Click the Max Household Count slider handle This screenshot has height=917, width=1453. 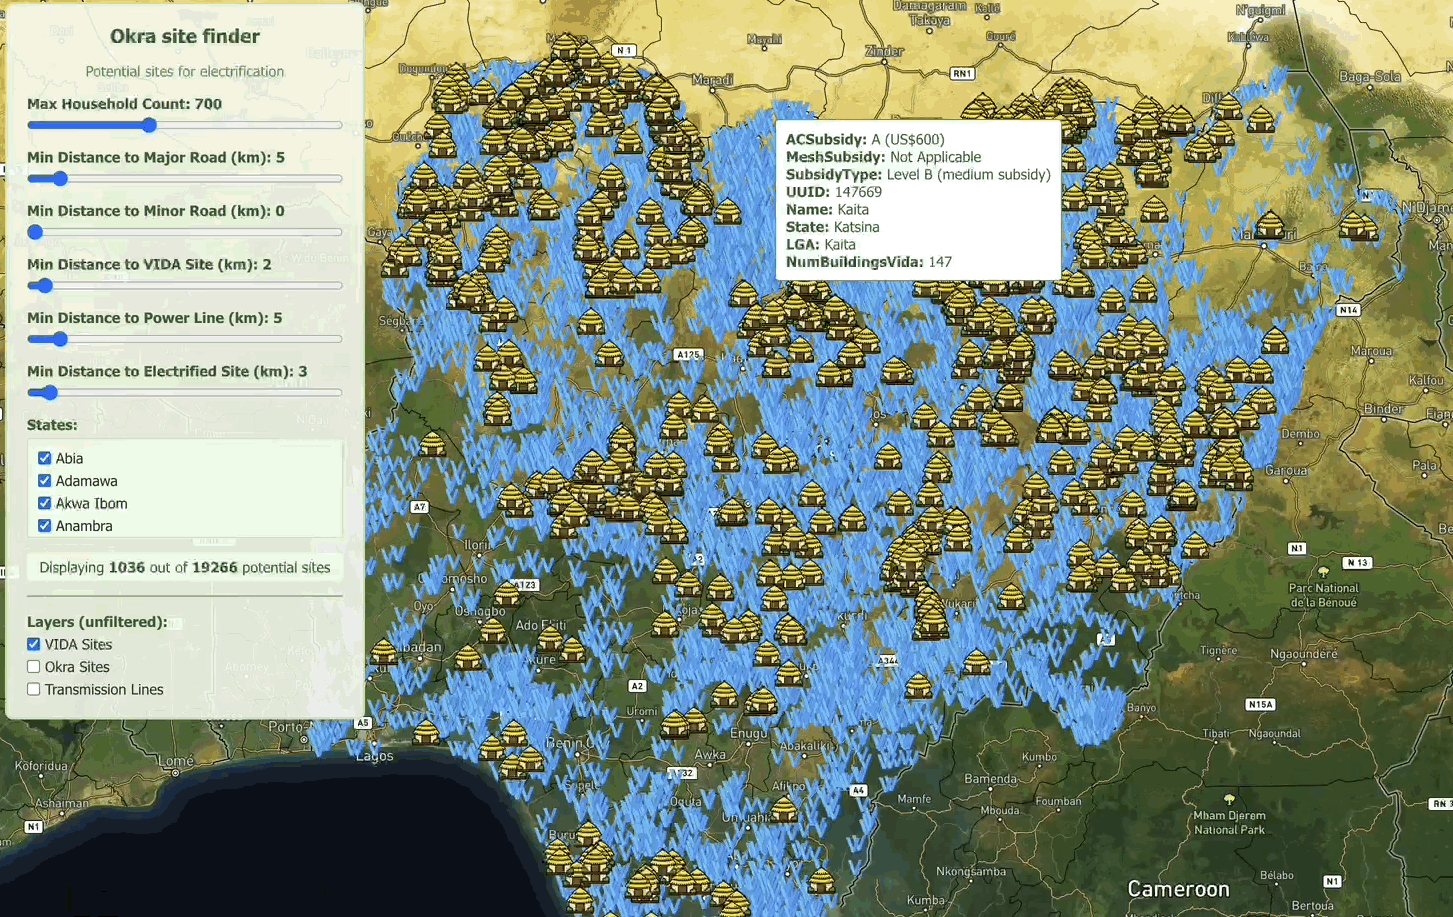click(x=149, y=126)
